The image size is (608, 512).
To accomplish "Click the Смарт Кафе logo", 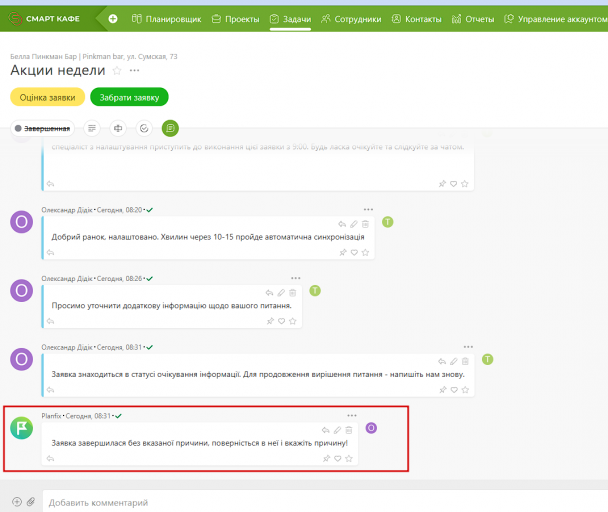I will click(44, 19).
